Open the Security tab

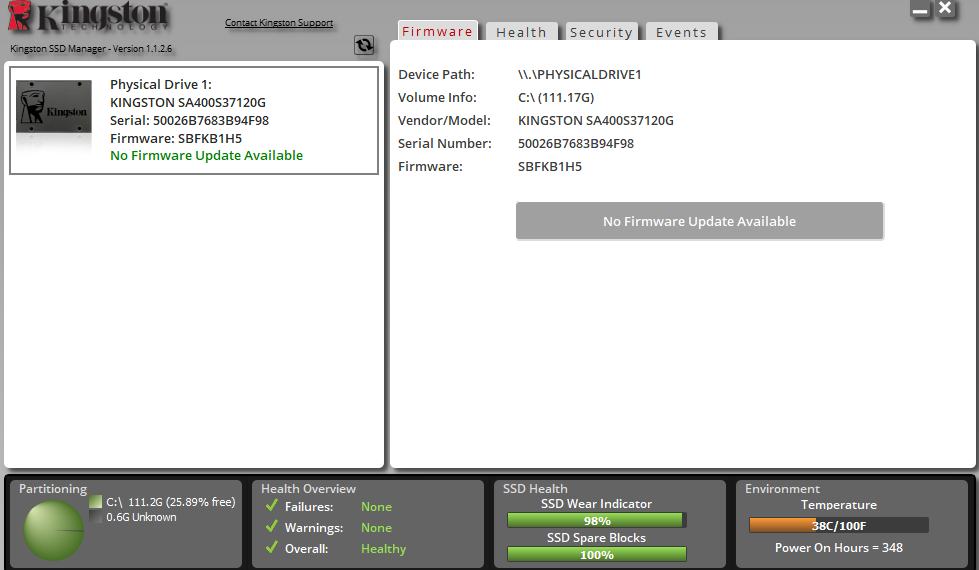point(601,32)
